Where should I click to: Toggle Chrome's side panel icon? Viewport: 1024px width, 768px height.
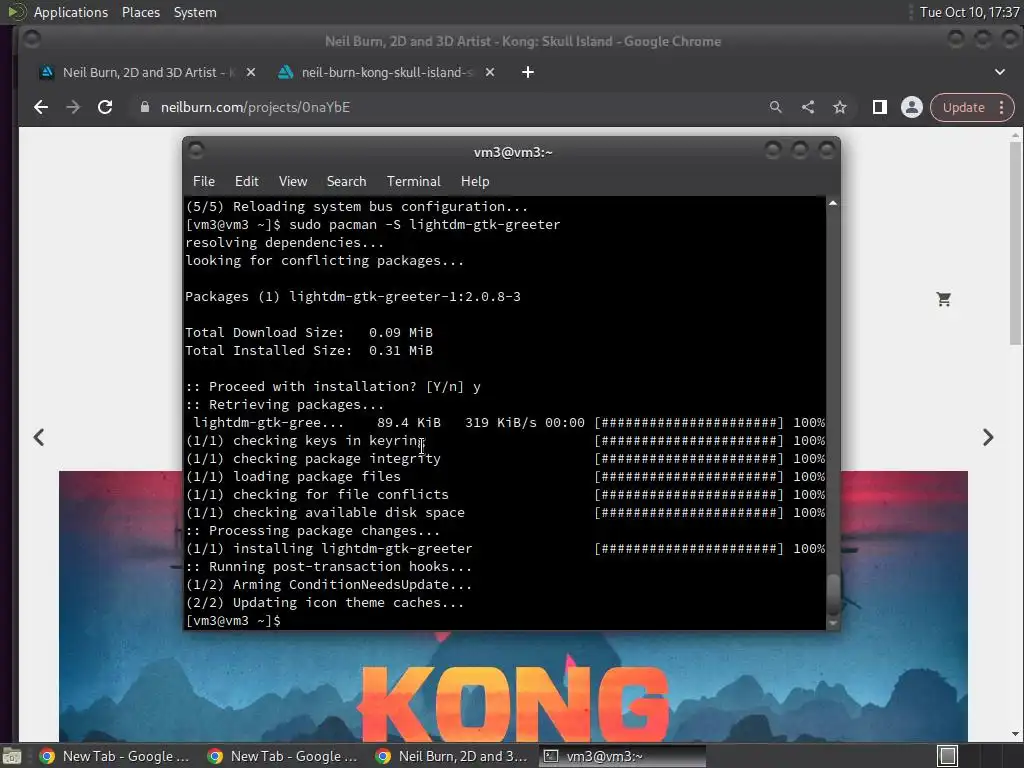click(x=880, y=107)
